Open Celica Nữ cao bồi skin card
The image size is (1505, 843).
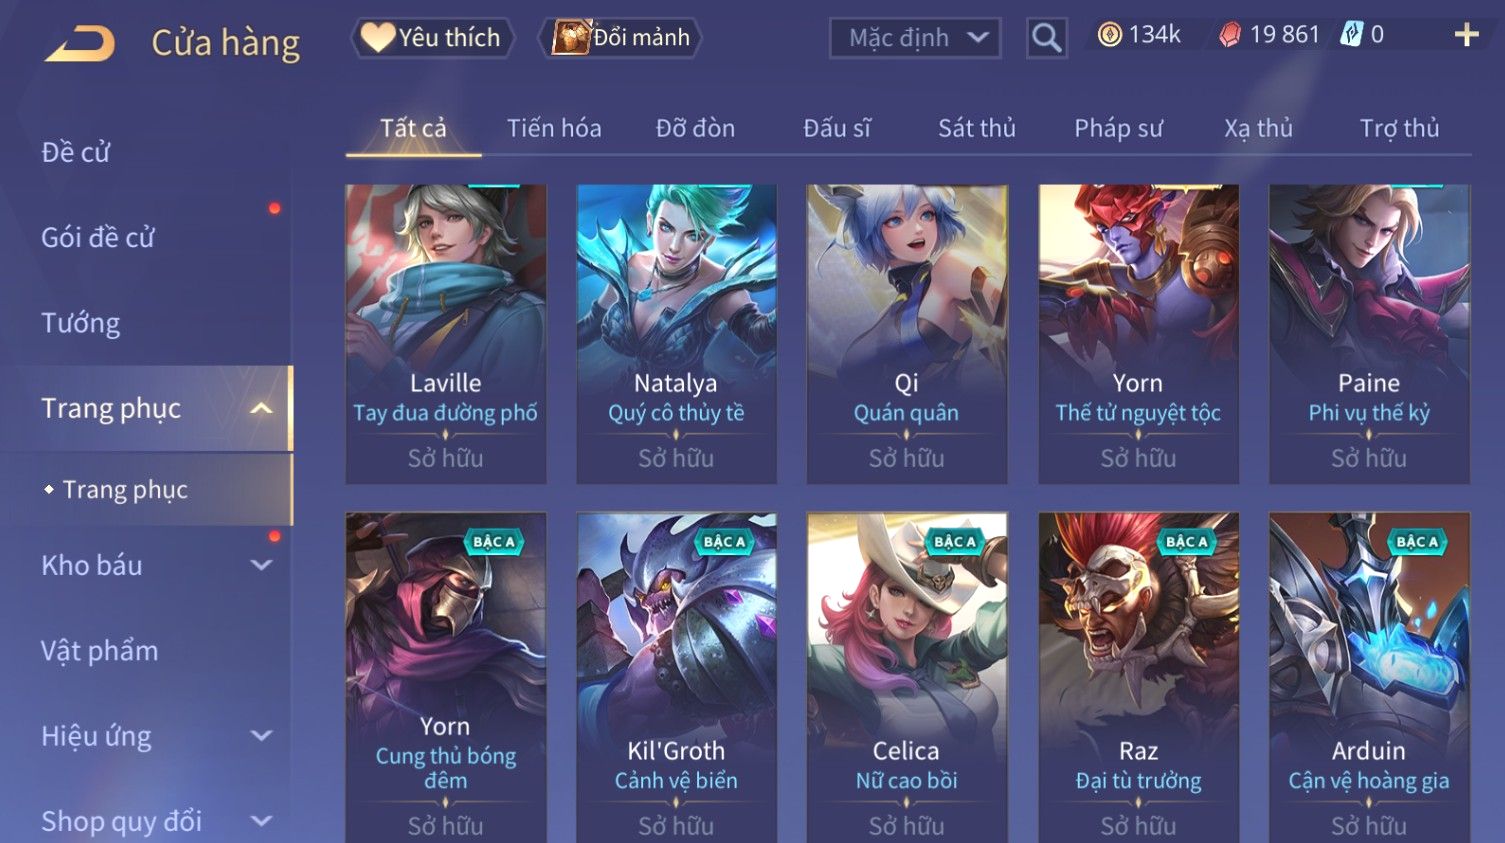click(907, 677)
